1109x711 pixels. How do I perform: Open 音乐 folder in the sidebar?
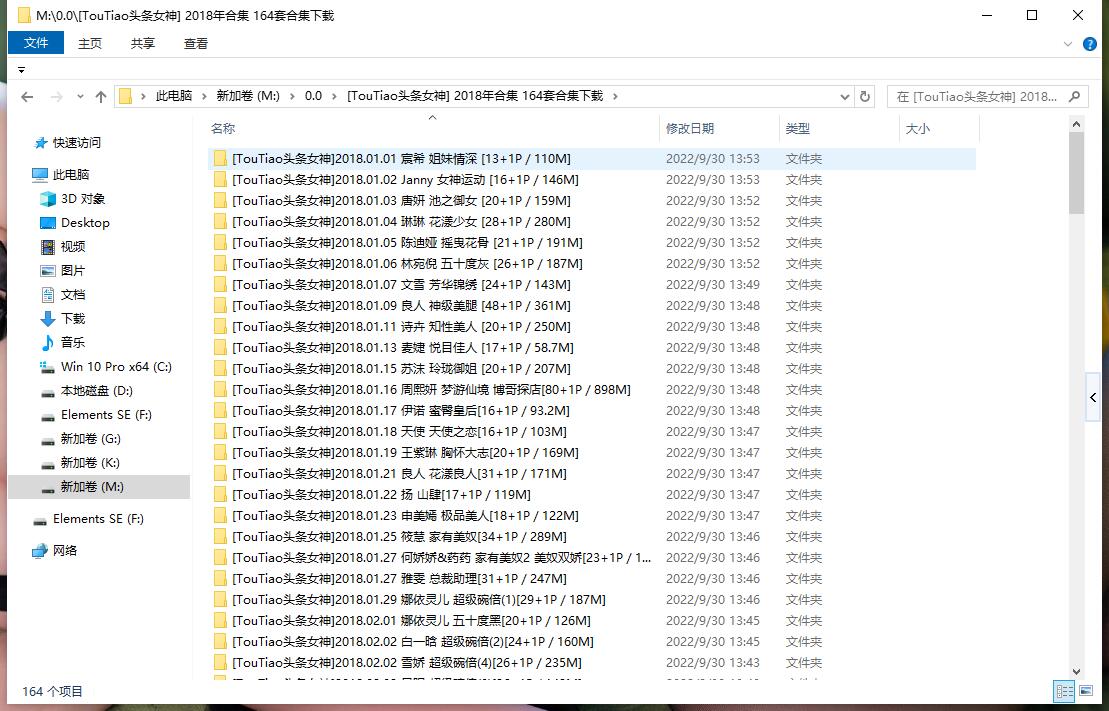tap(73, 343)
